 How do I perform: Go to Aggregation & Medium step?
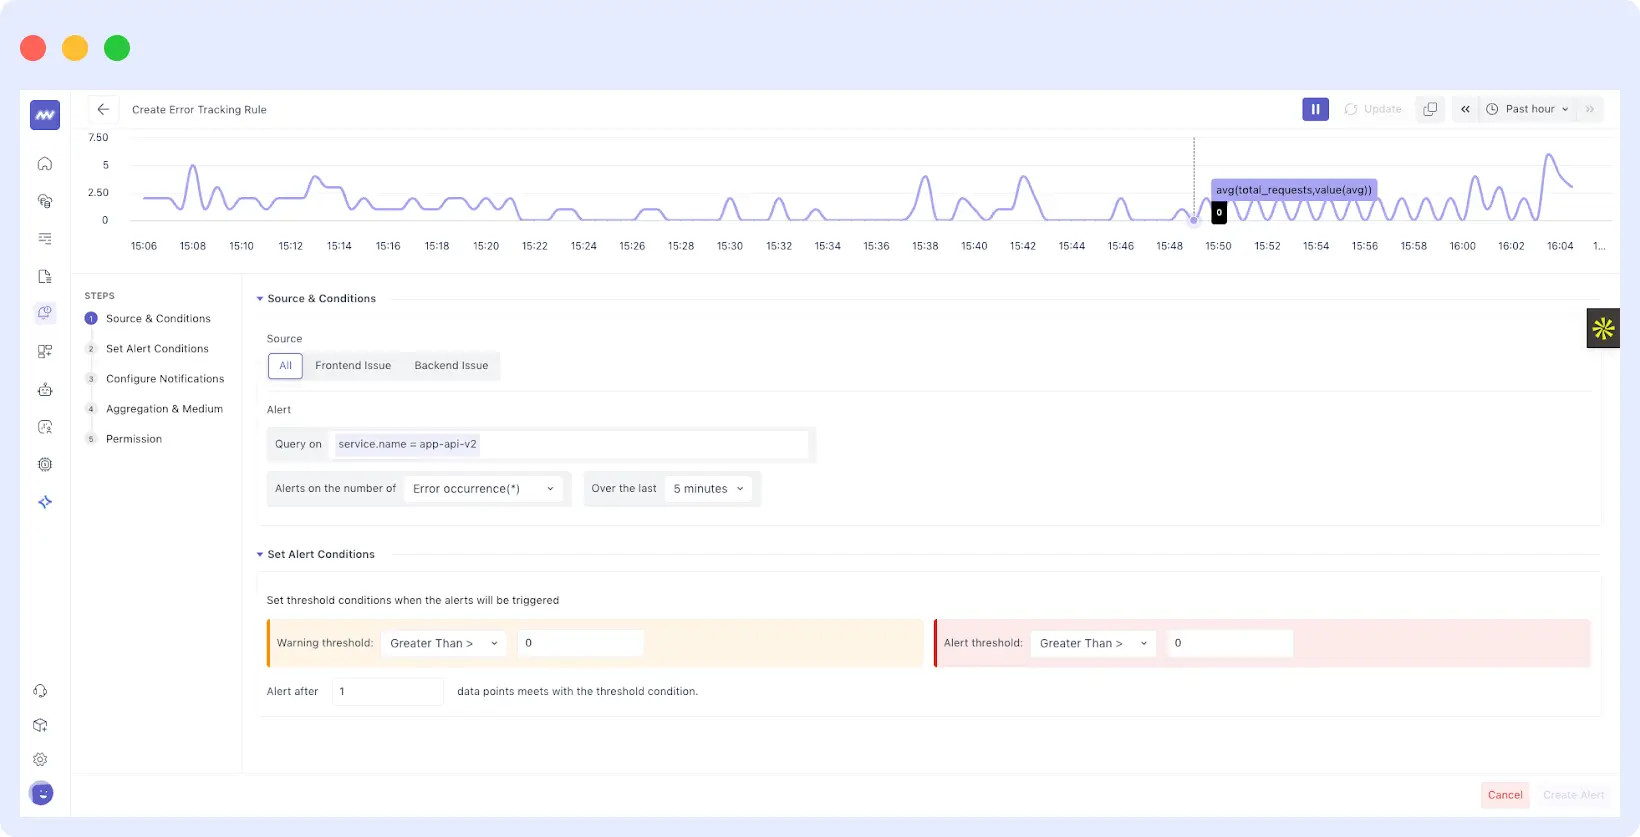[x=164, y=409]
